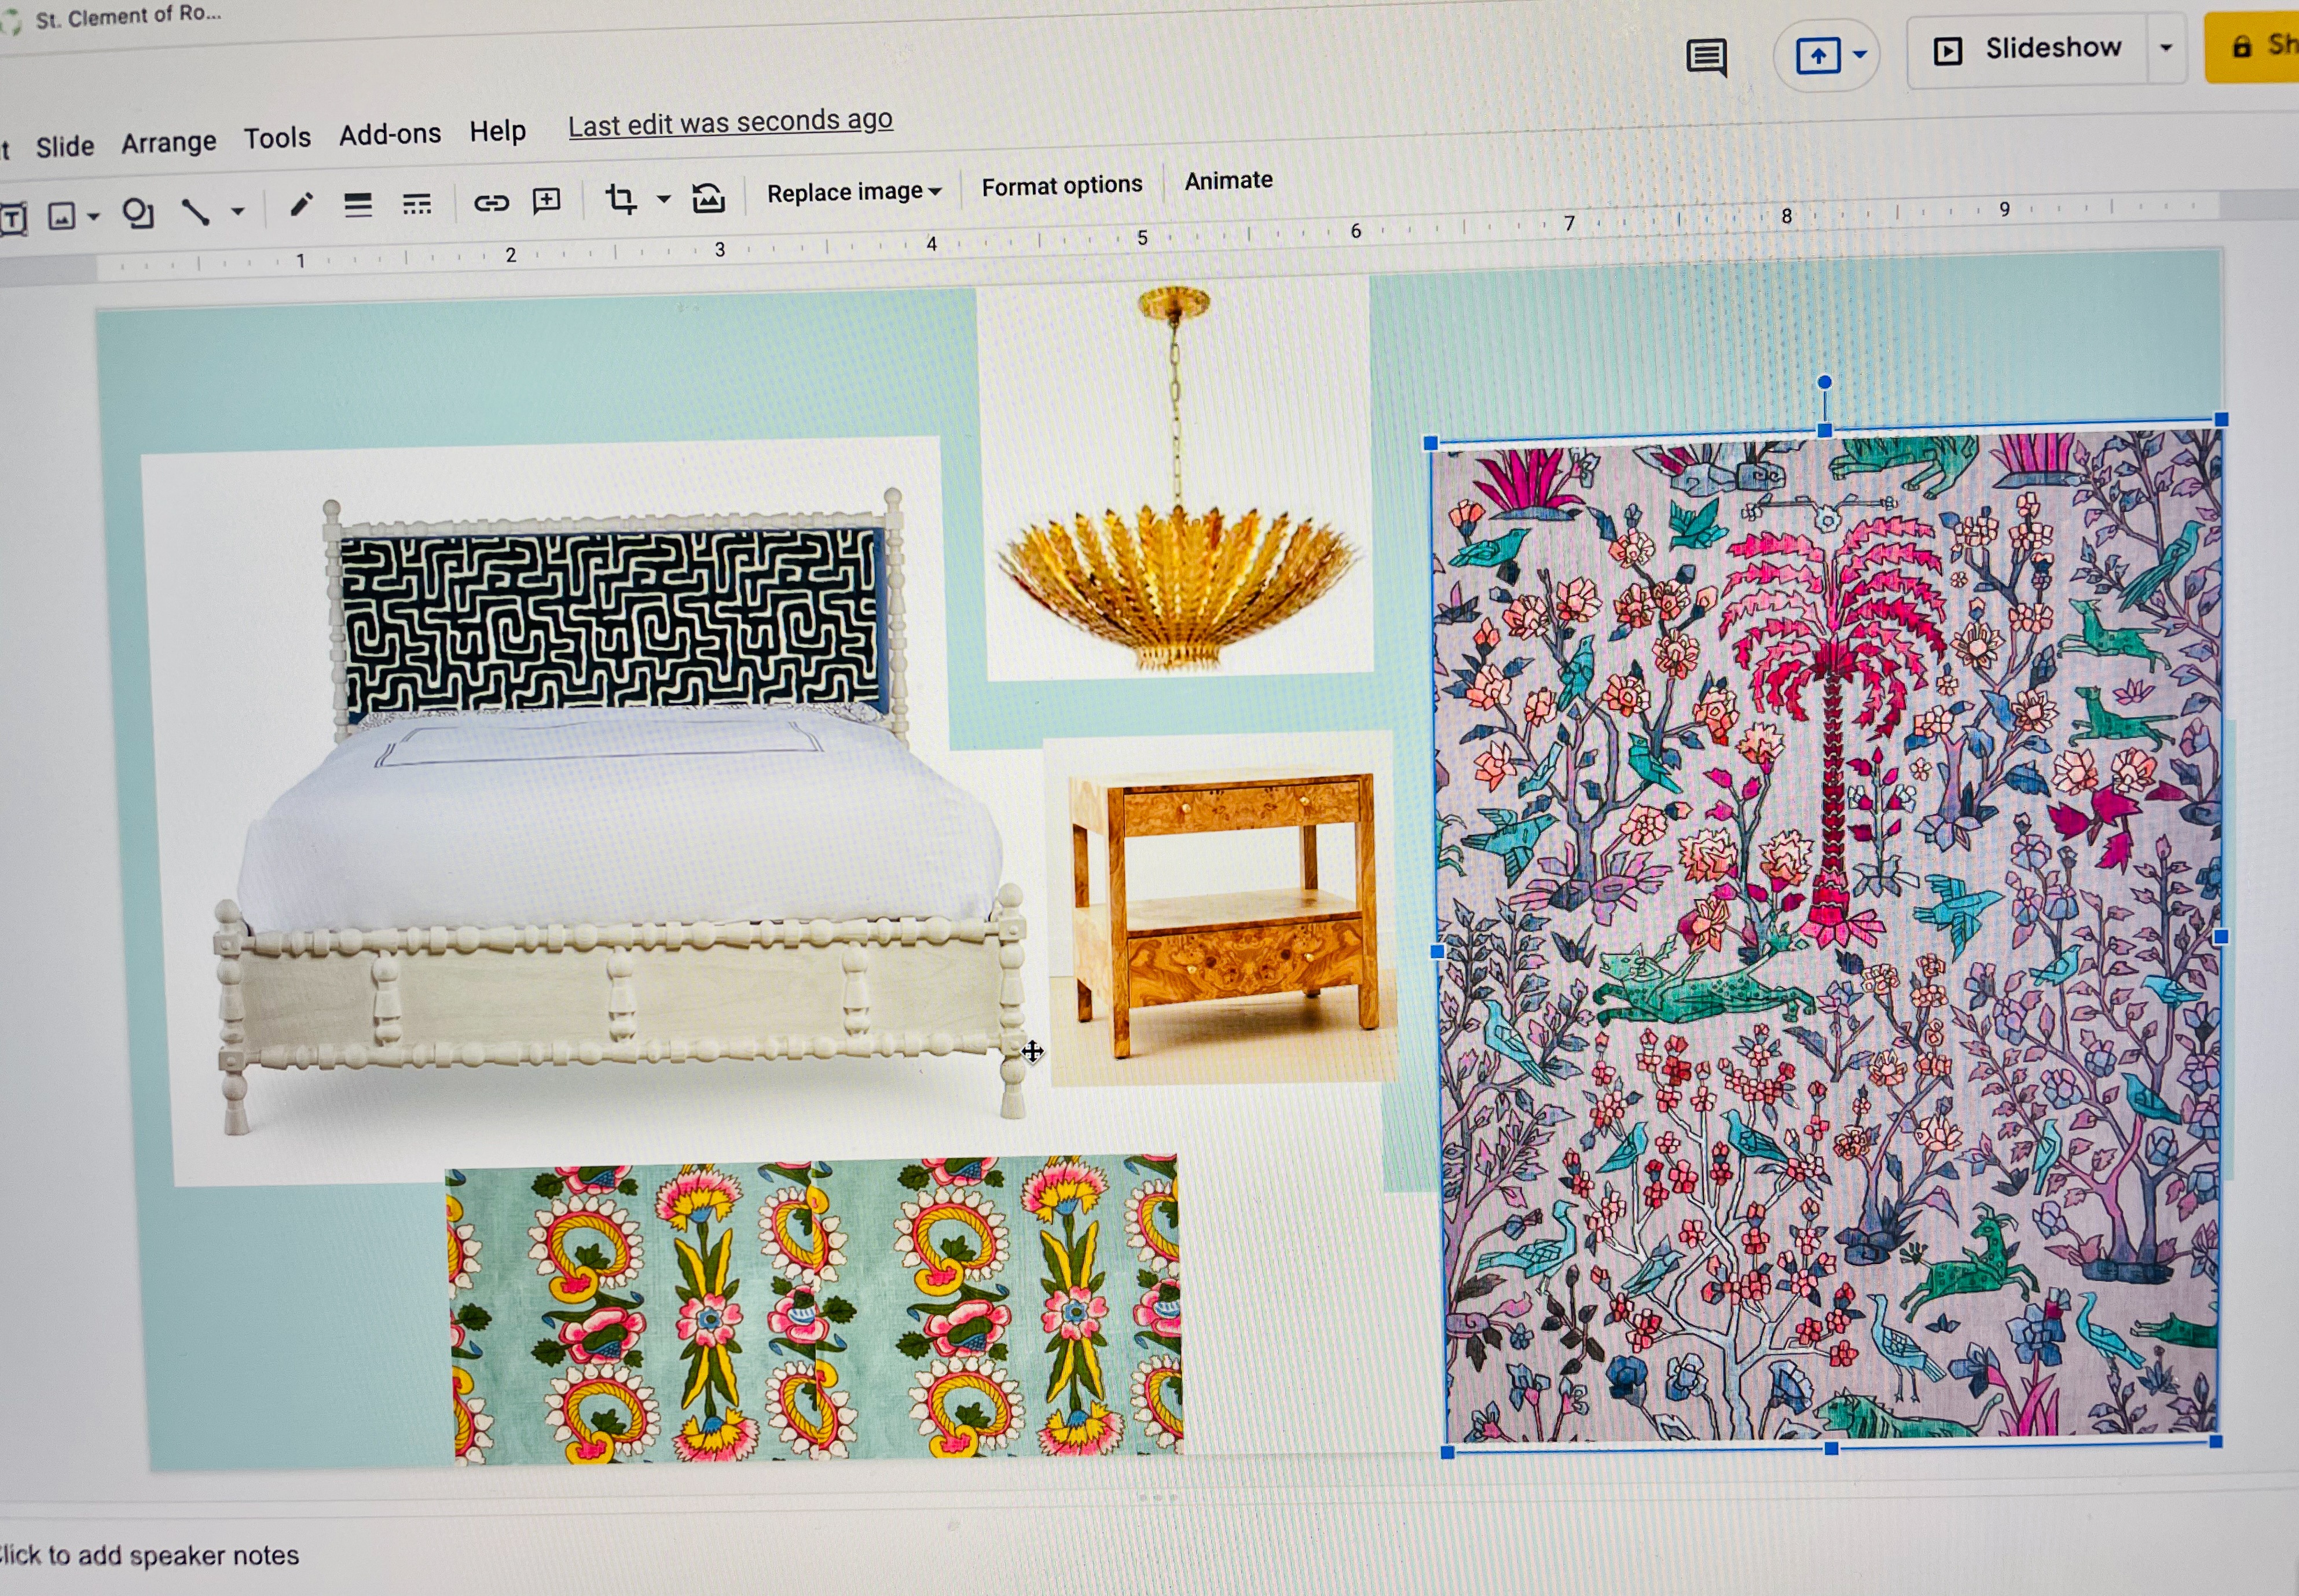The image size is (2299, 1596).
Task: Expand the mask image dropdown arrow beside crop
Action: pos(663,199)
